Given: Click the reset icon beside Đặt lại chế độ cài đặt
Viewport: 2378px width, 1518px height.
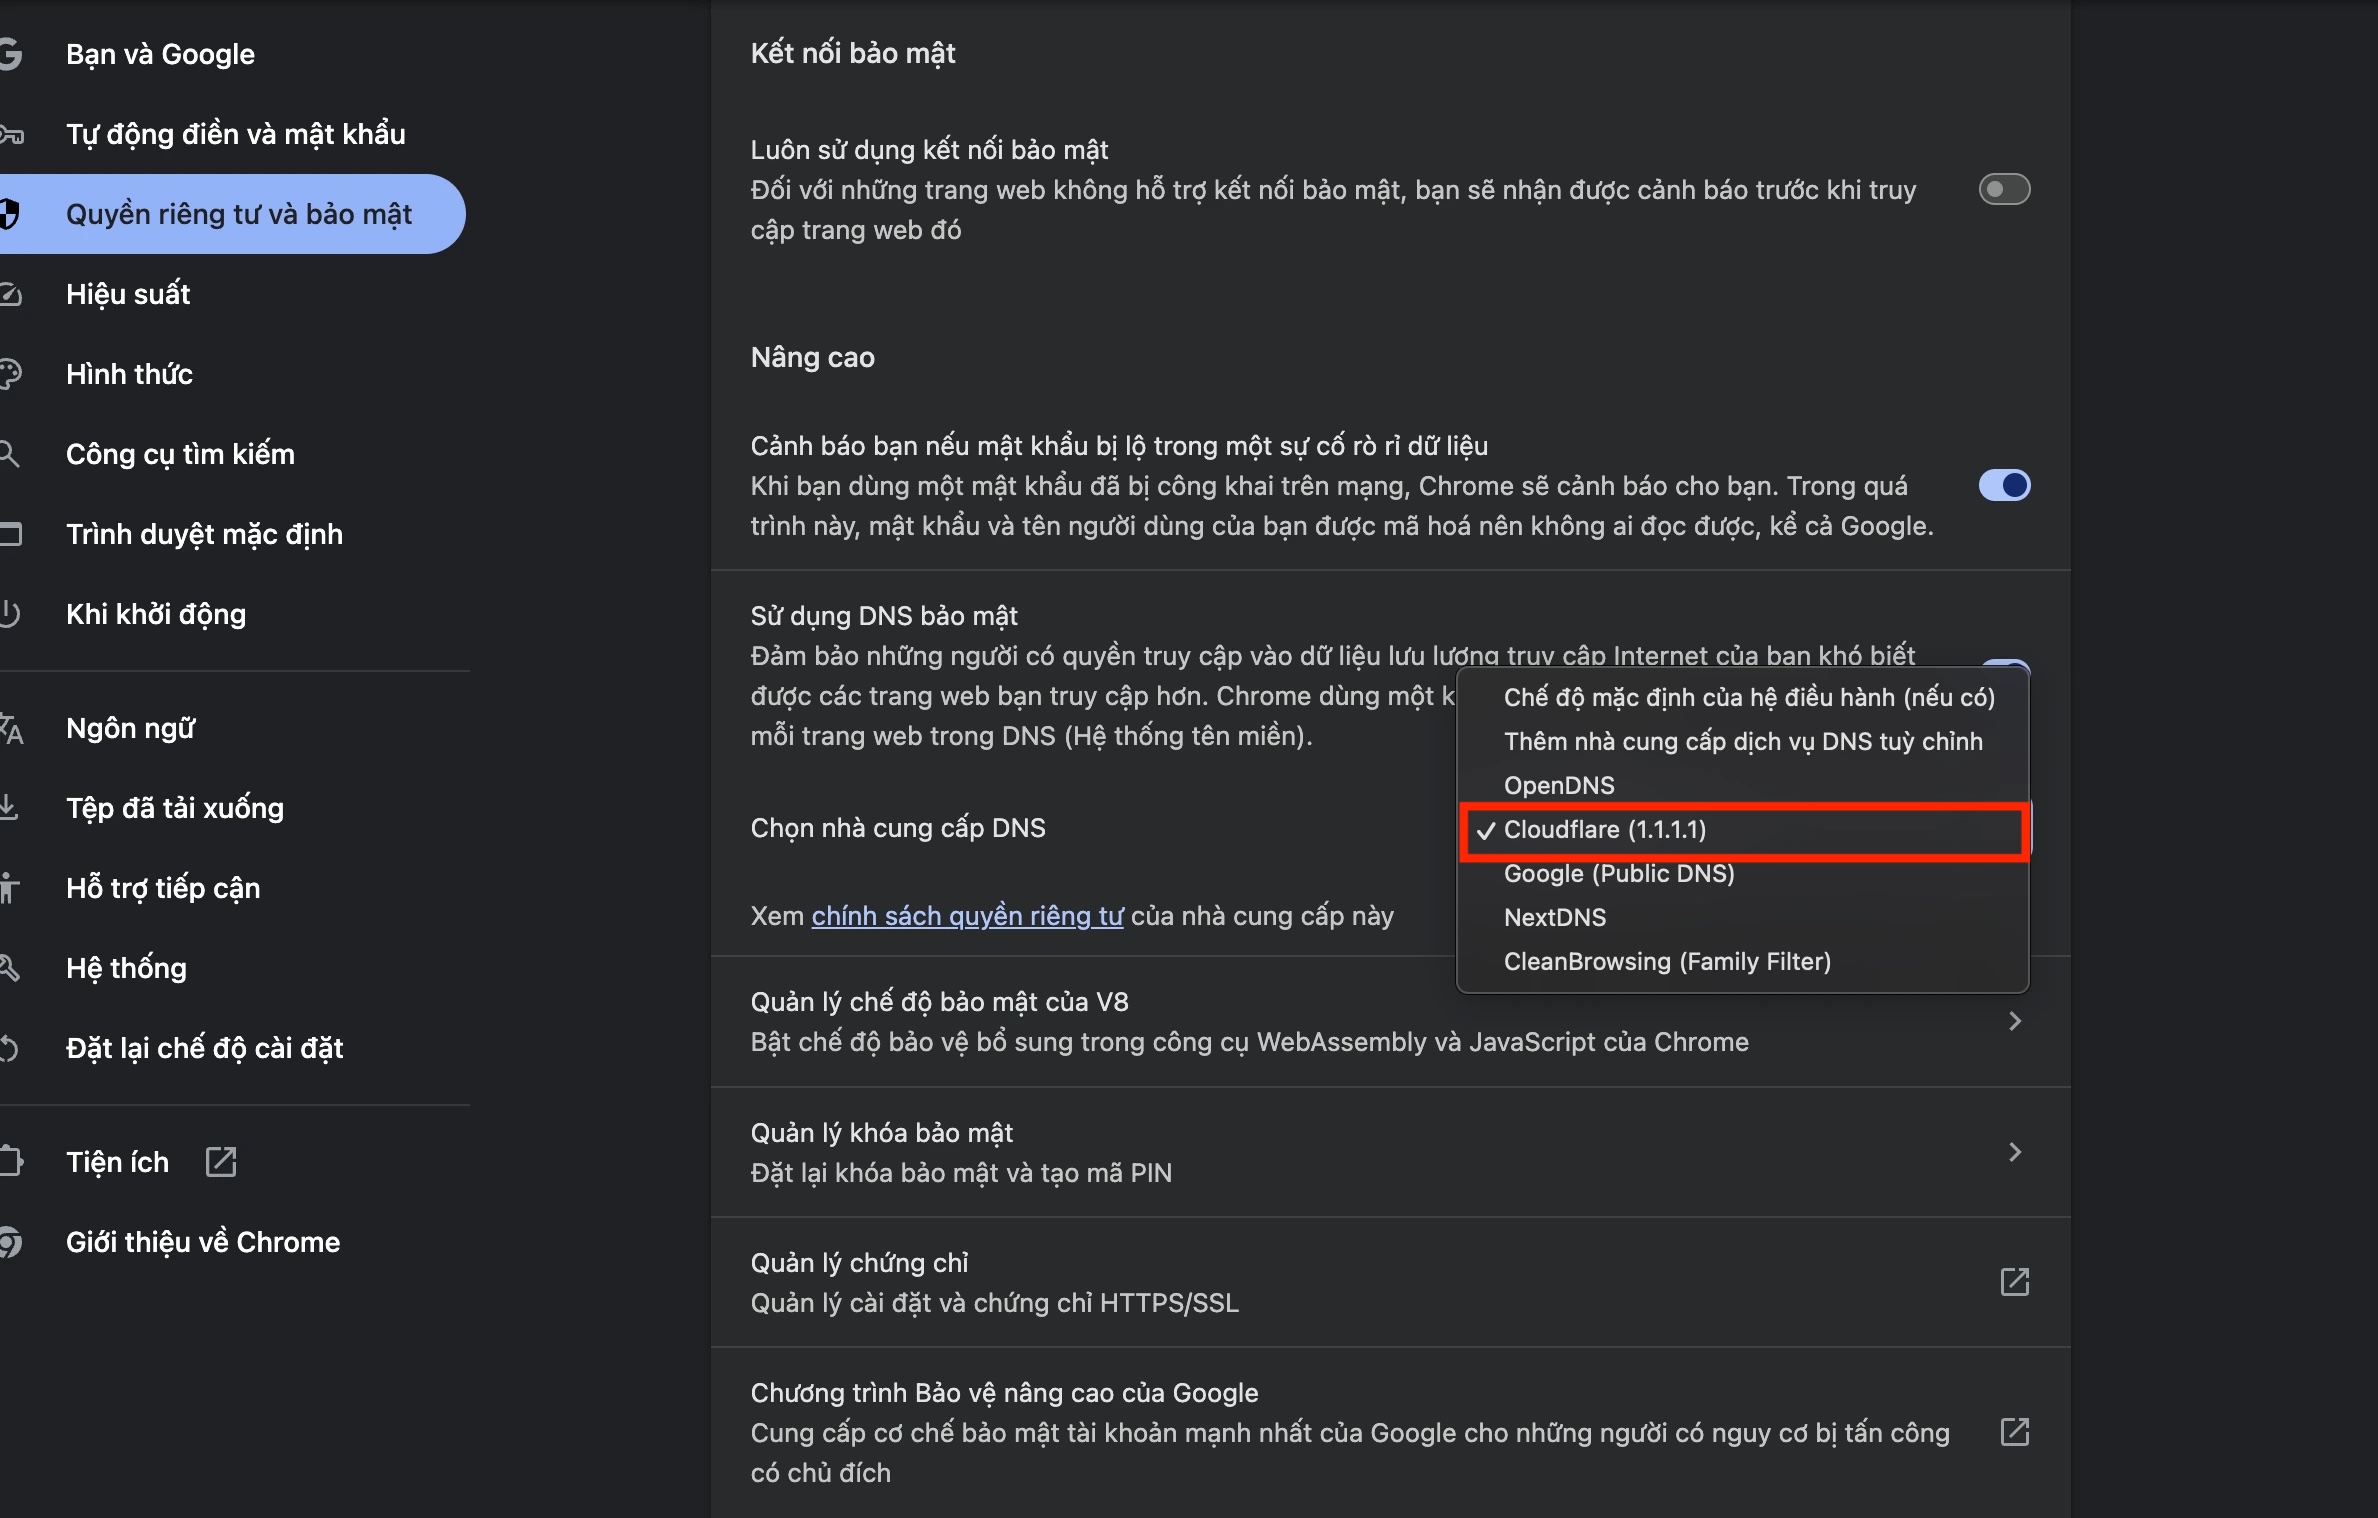Looking at the screenshot, I should pyautogui.click(x=9, y=1048).
